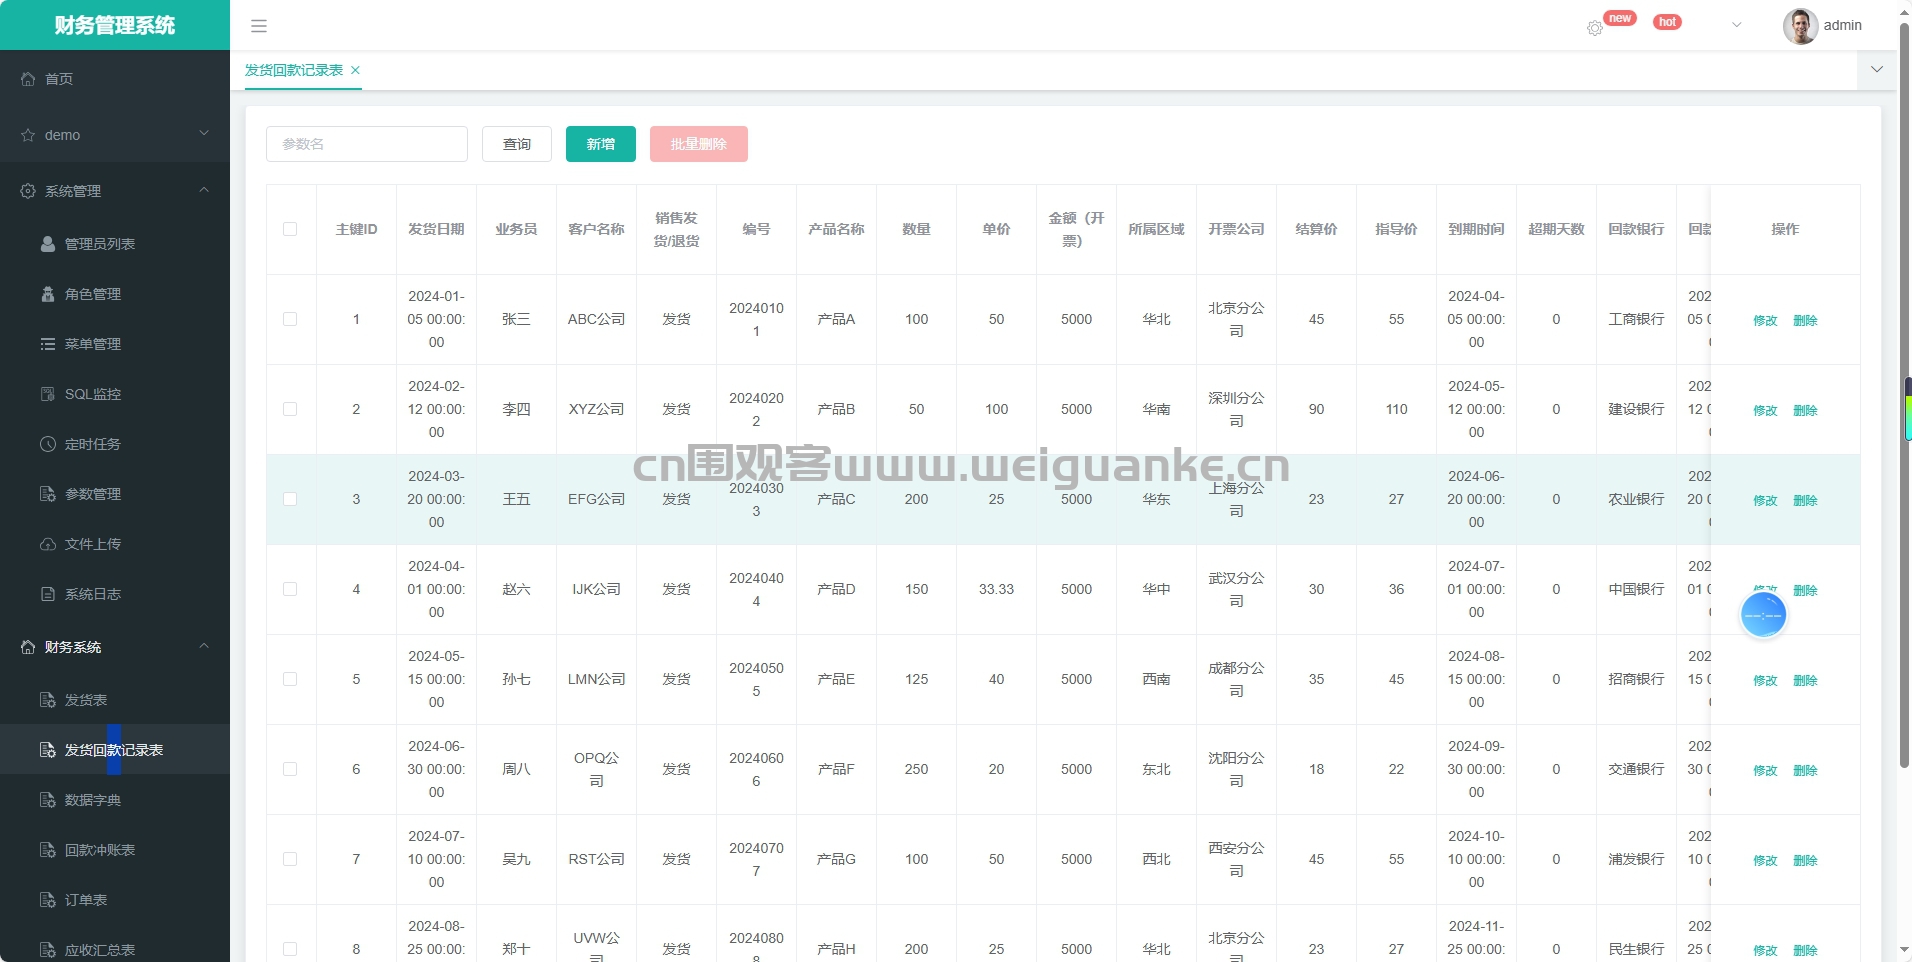The width and height of the screenshot is (1912, 962).
Task: Click the home icon beside 首页
Action: tap(28, 79)
